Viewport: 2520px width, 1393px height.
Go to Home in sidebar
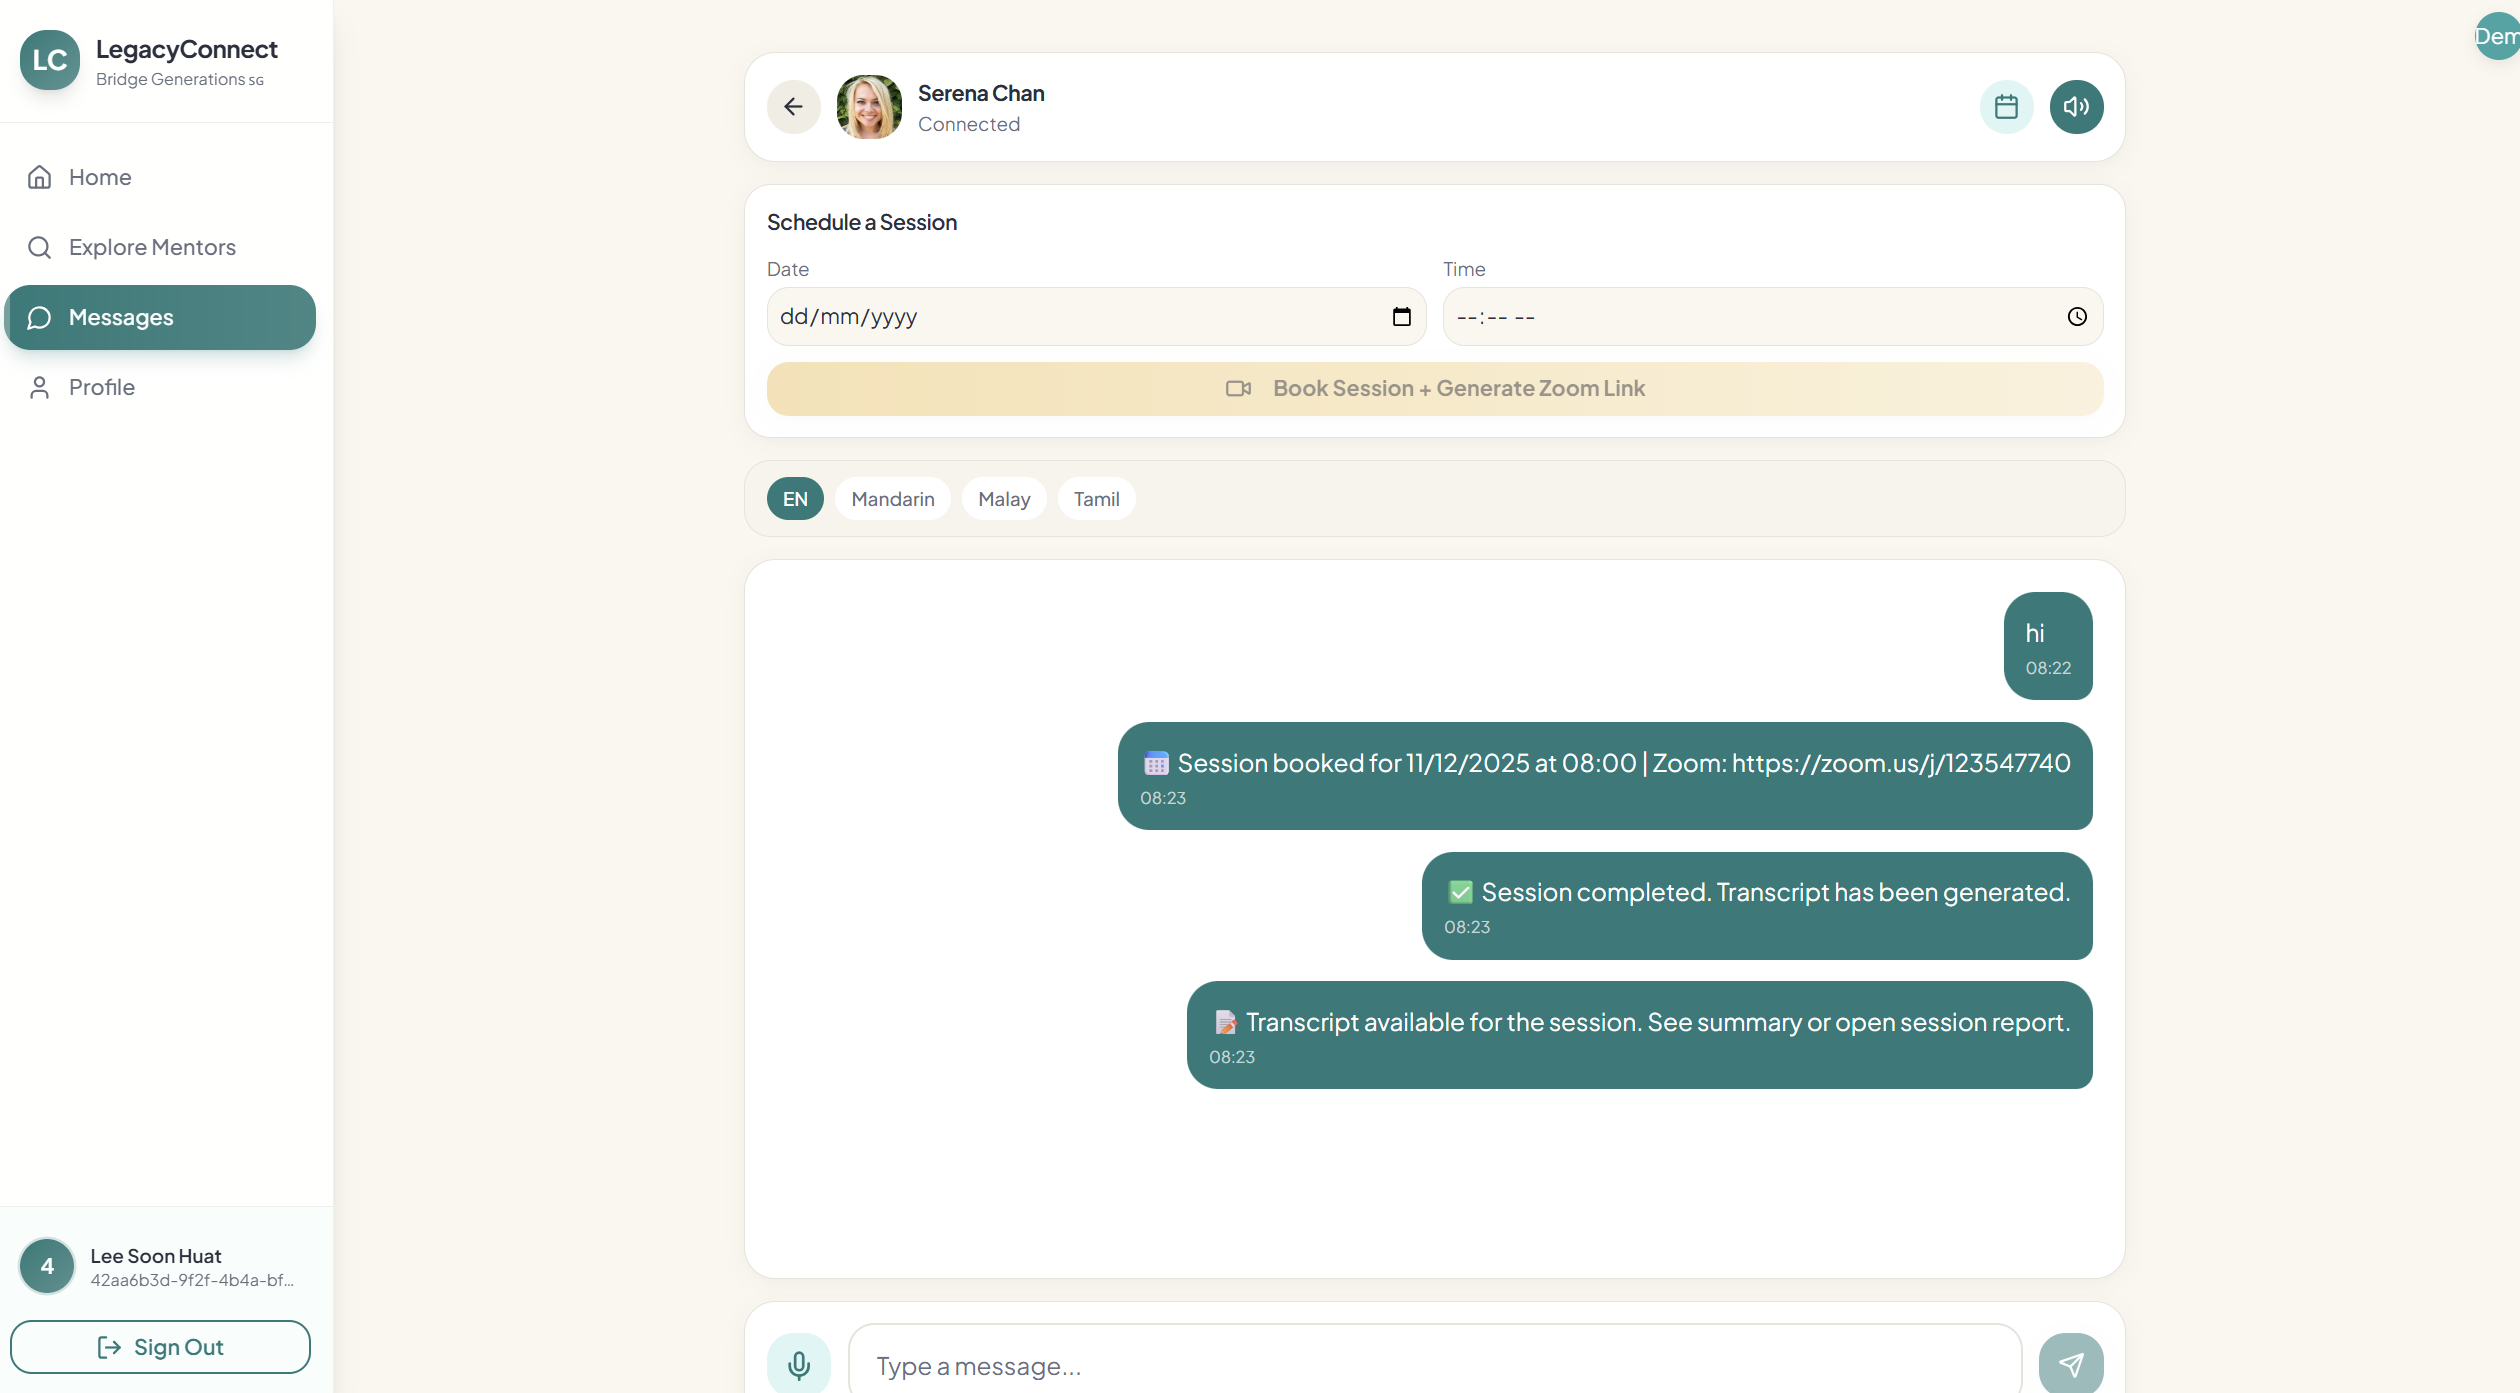tap(100, 177)
